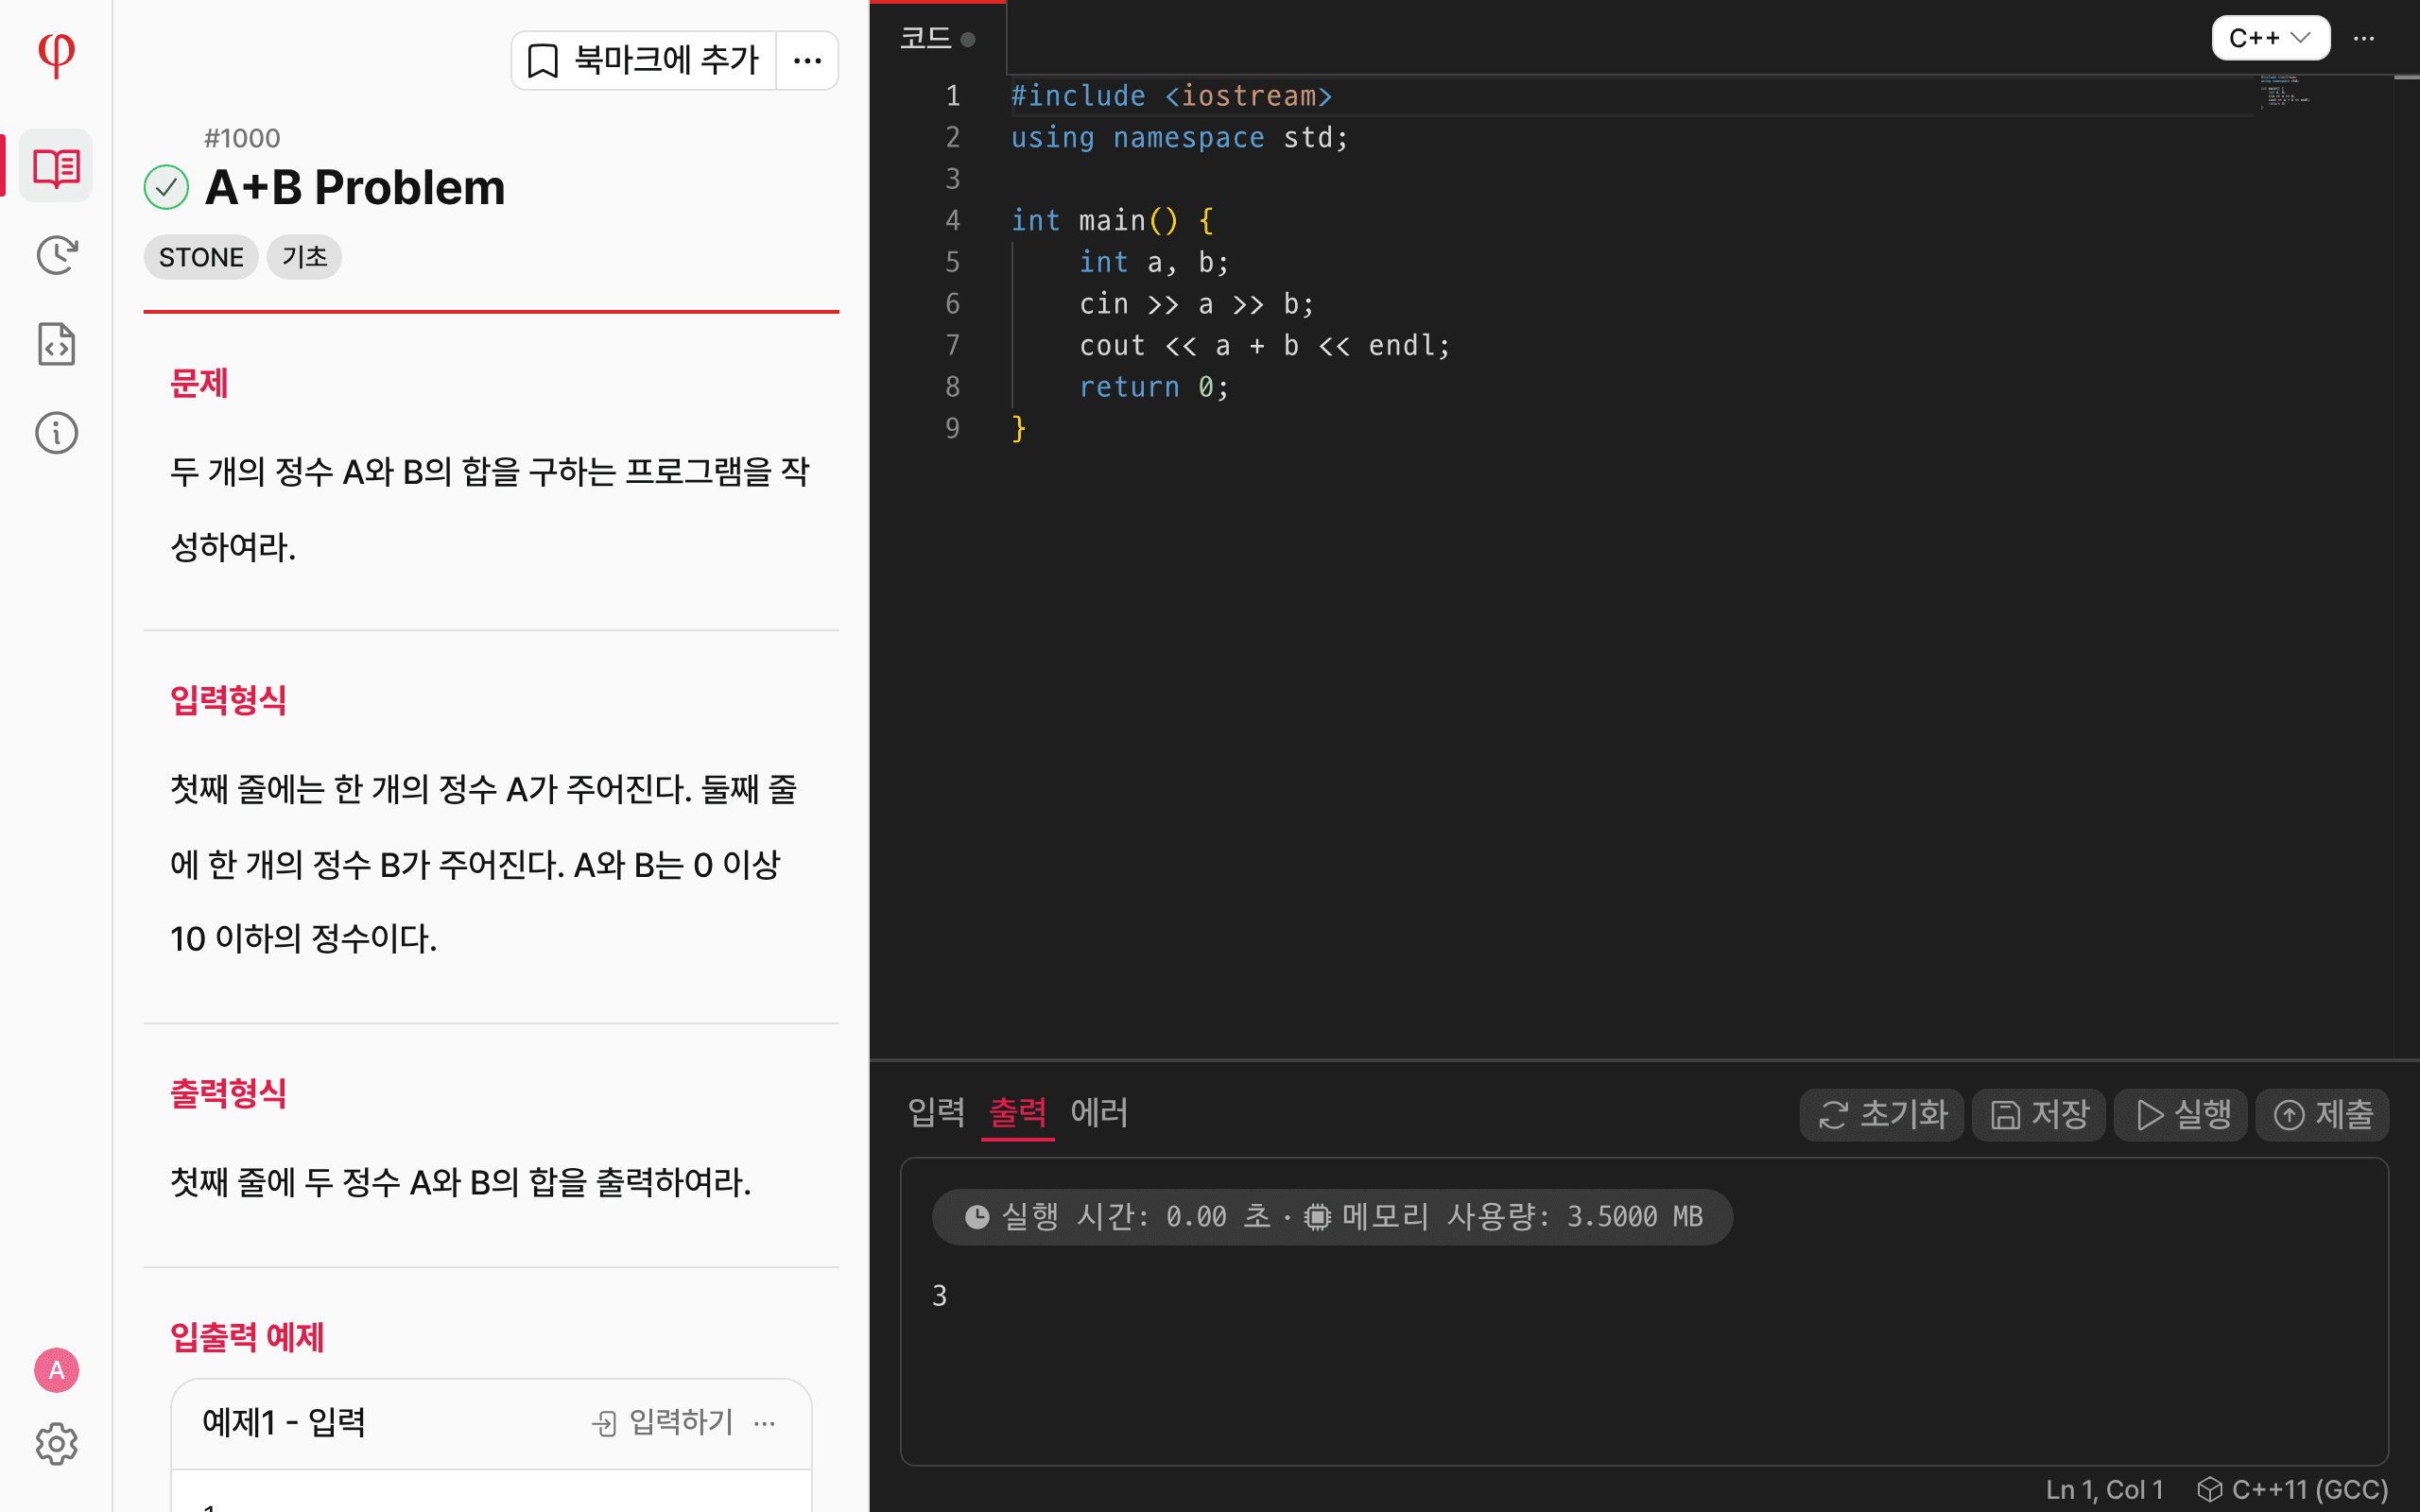The width and height of the screenshot is (2420, 1512).
Task: Click the STONE difficulty tag
Action: (201, 257)
